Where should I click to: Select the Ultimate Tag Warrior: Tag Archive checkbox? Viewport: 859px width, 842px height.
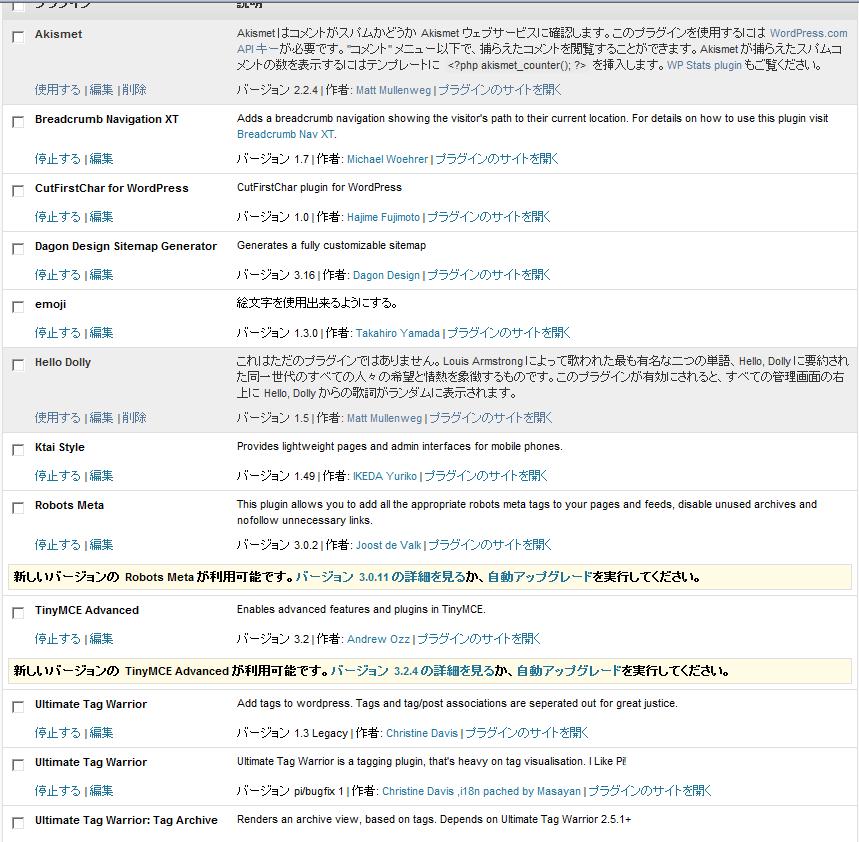click(x=18, y=823)
